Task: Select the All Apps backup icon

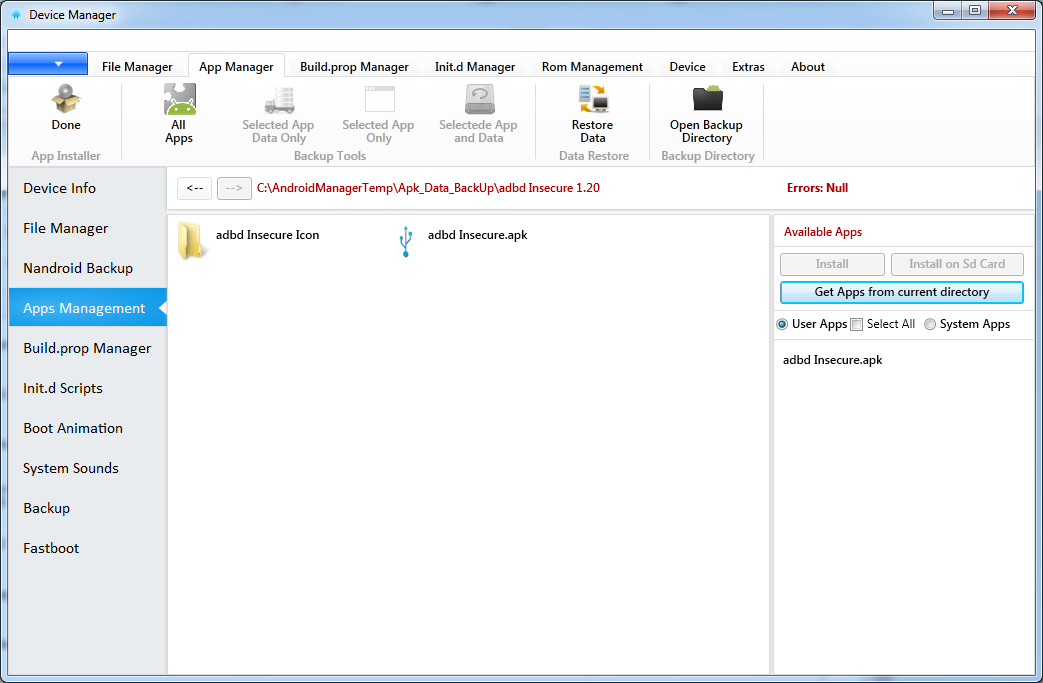Action: pyautogui.click(x=179, y=100)
